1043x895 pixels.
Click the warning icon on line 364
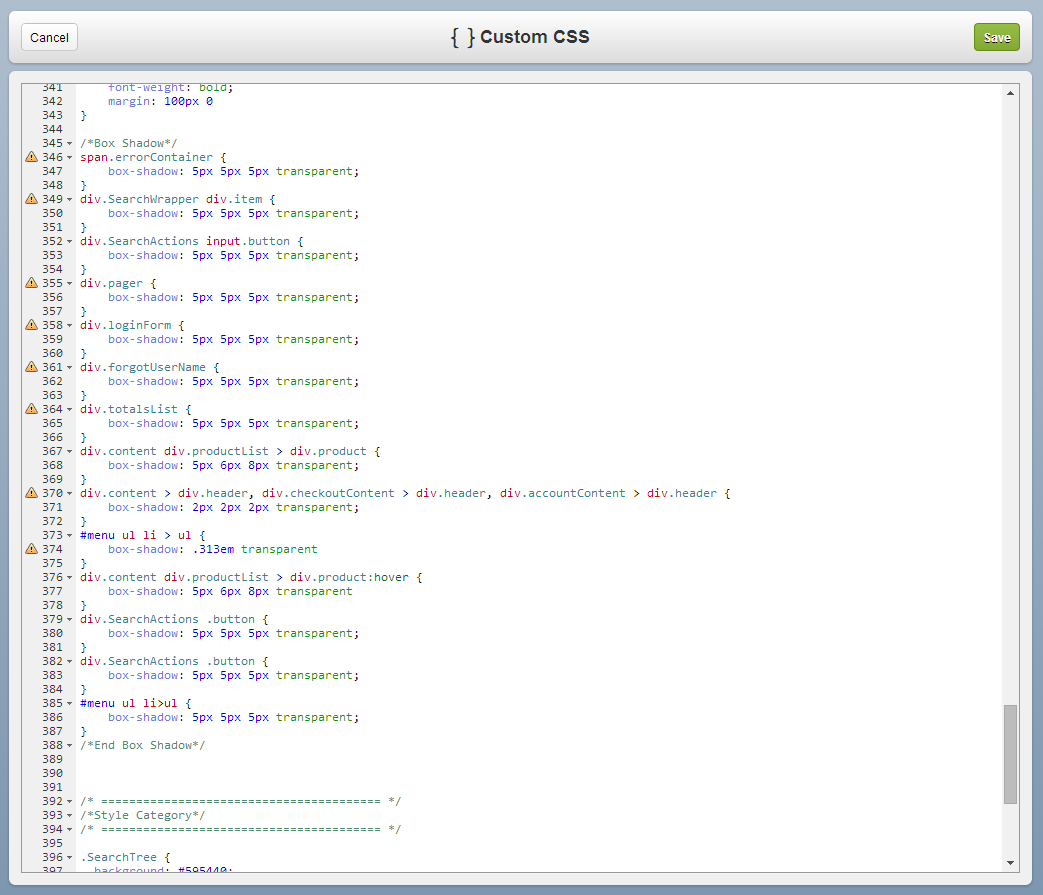click(31, 408)
